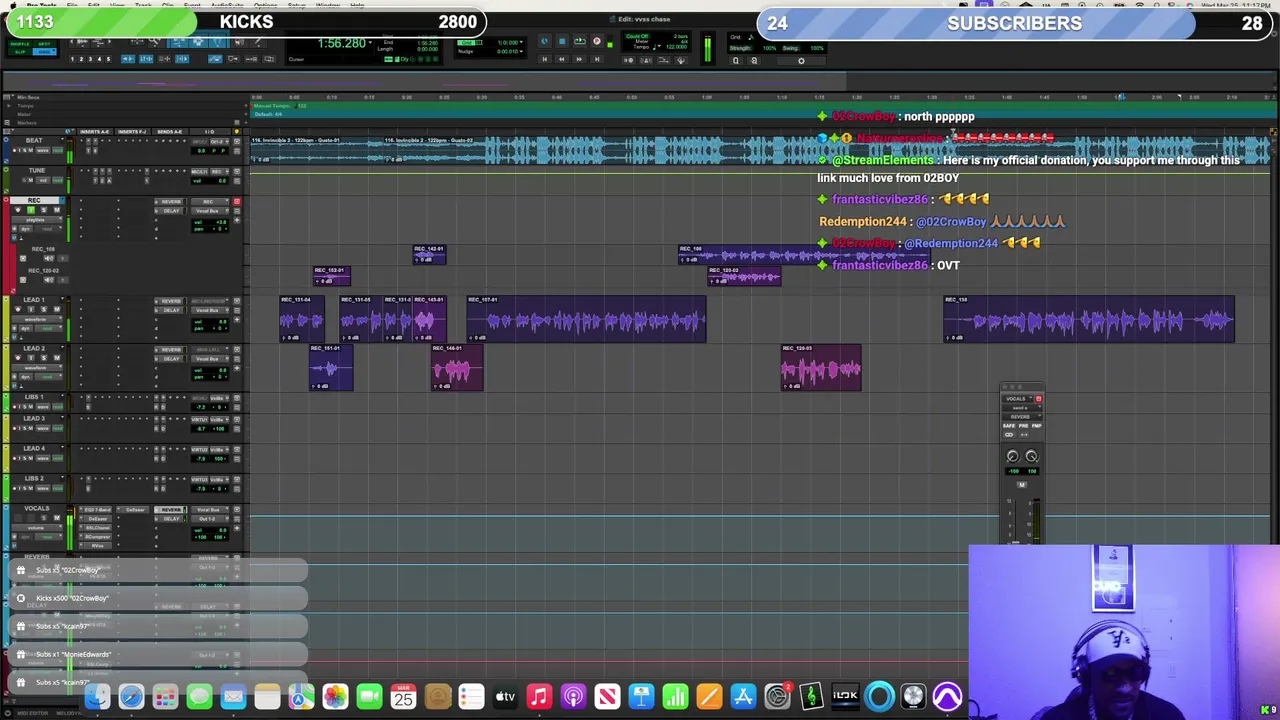Screen dimensions: 1280x720
Task: Open Pro Tools icon in the Dock
Action: click(948, 696)
